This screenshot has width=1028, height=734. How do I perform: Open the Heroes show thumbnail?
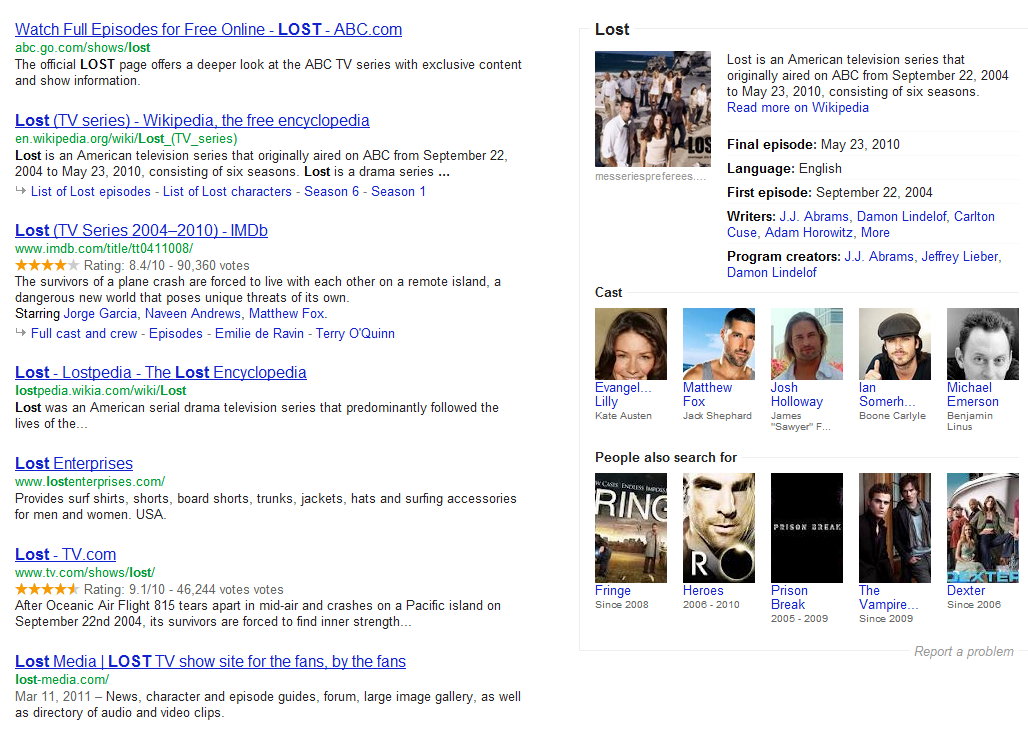(x=718, y=527)
